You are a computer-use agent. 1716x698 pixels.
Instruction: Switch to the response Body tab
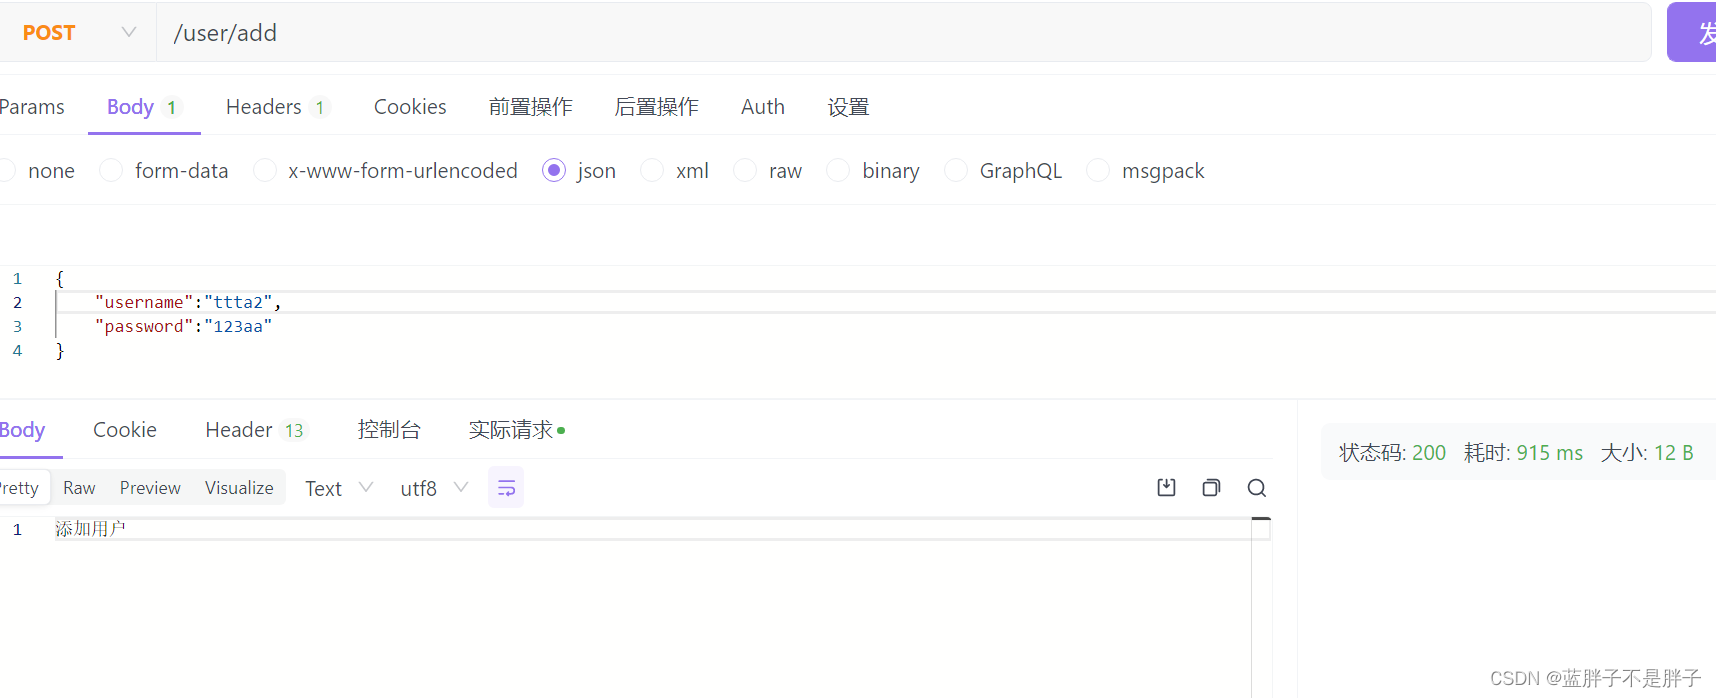tap(23, 430)
